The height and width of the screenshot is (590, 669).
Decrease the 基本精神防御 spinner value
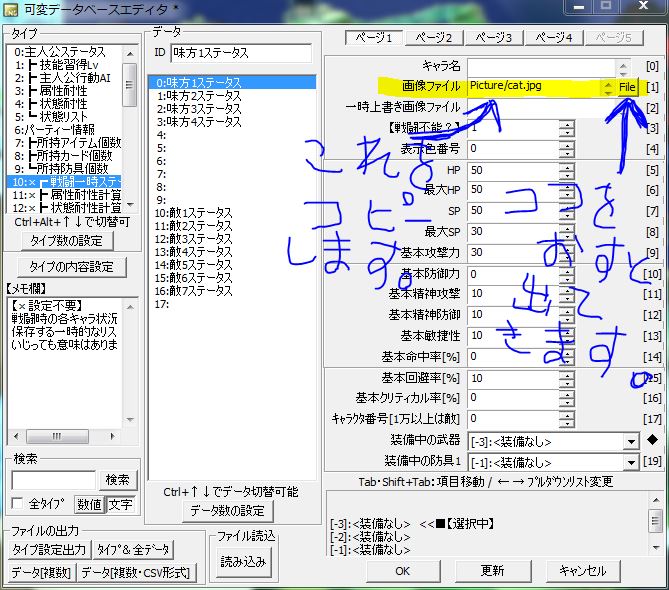coord(567,320)
